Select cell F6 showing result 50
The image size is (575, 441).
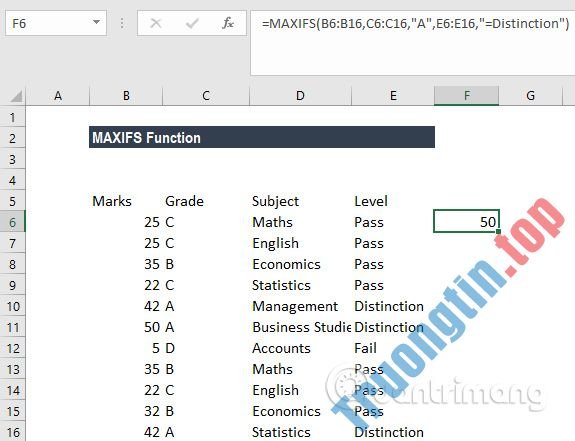[x=466, y=221]
